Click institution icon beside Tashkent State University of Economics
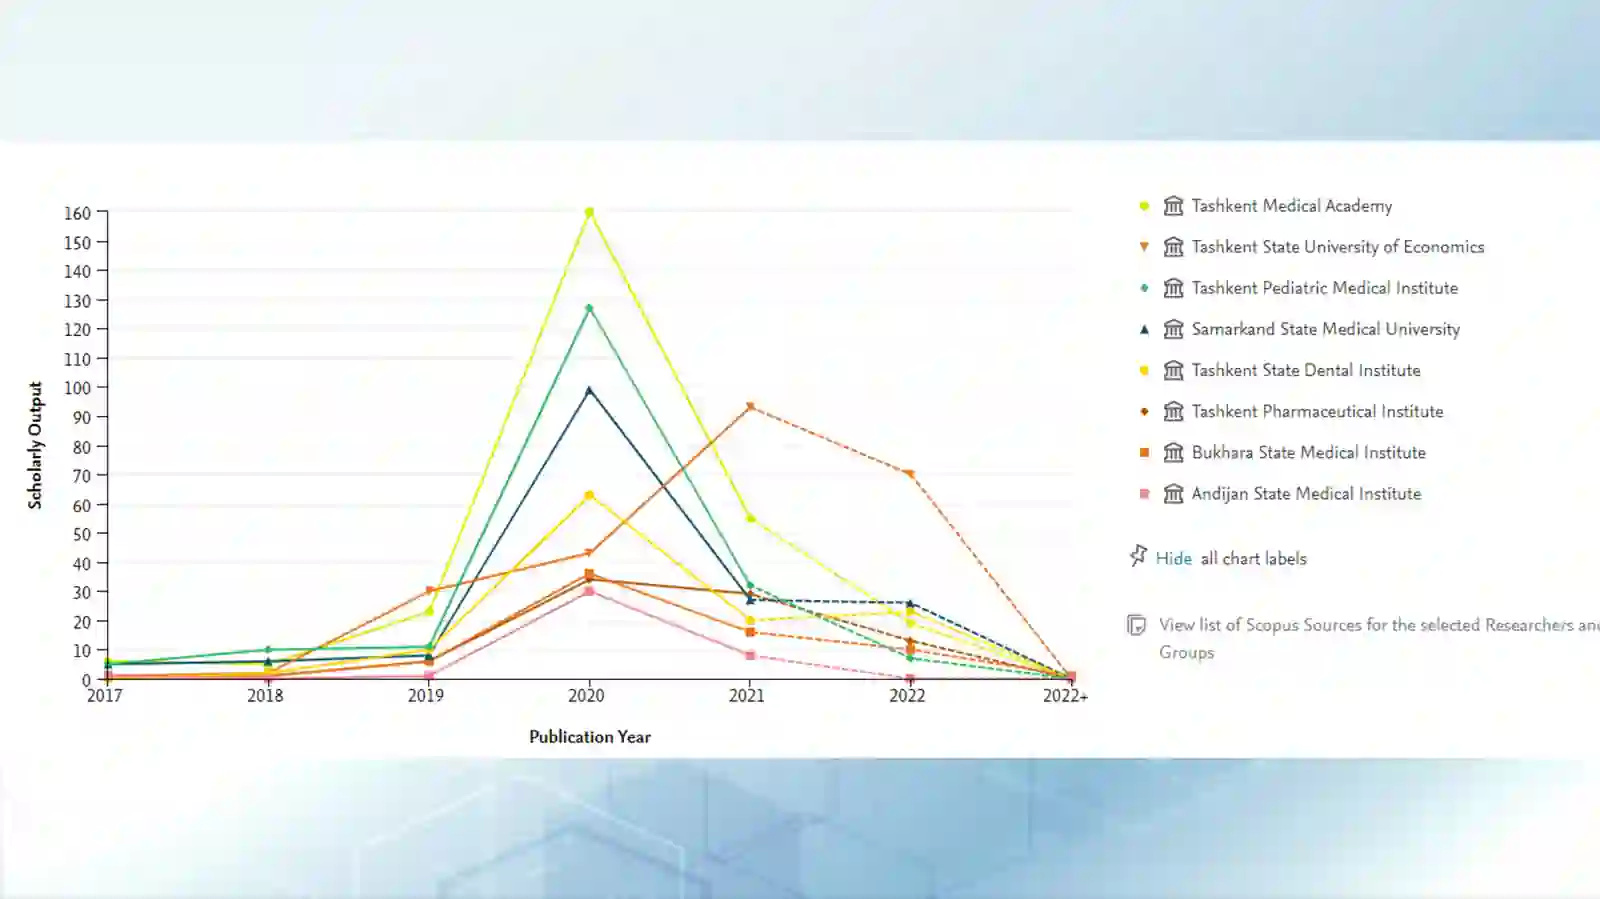Screen dimensions: 1600x899 pyautogui.click(x=1173, y=247)
